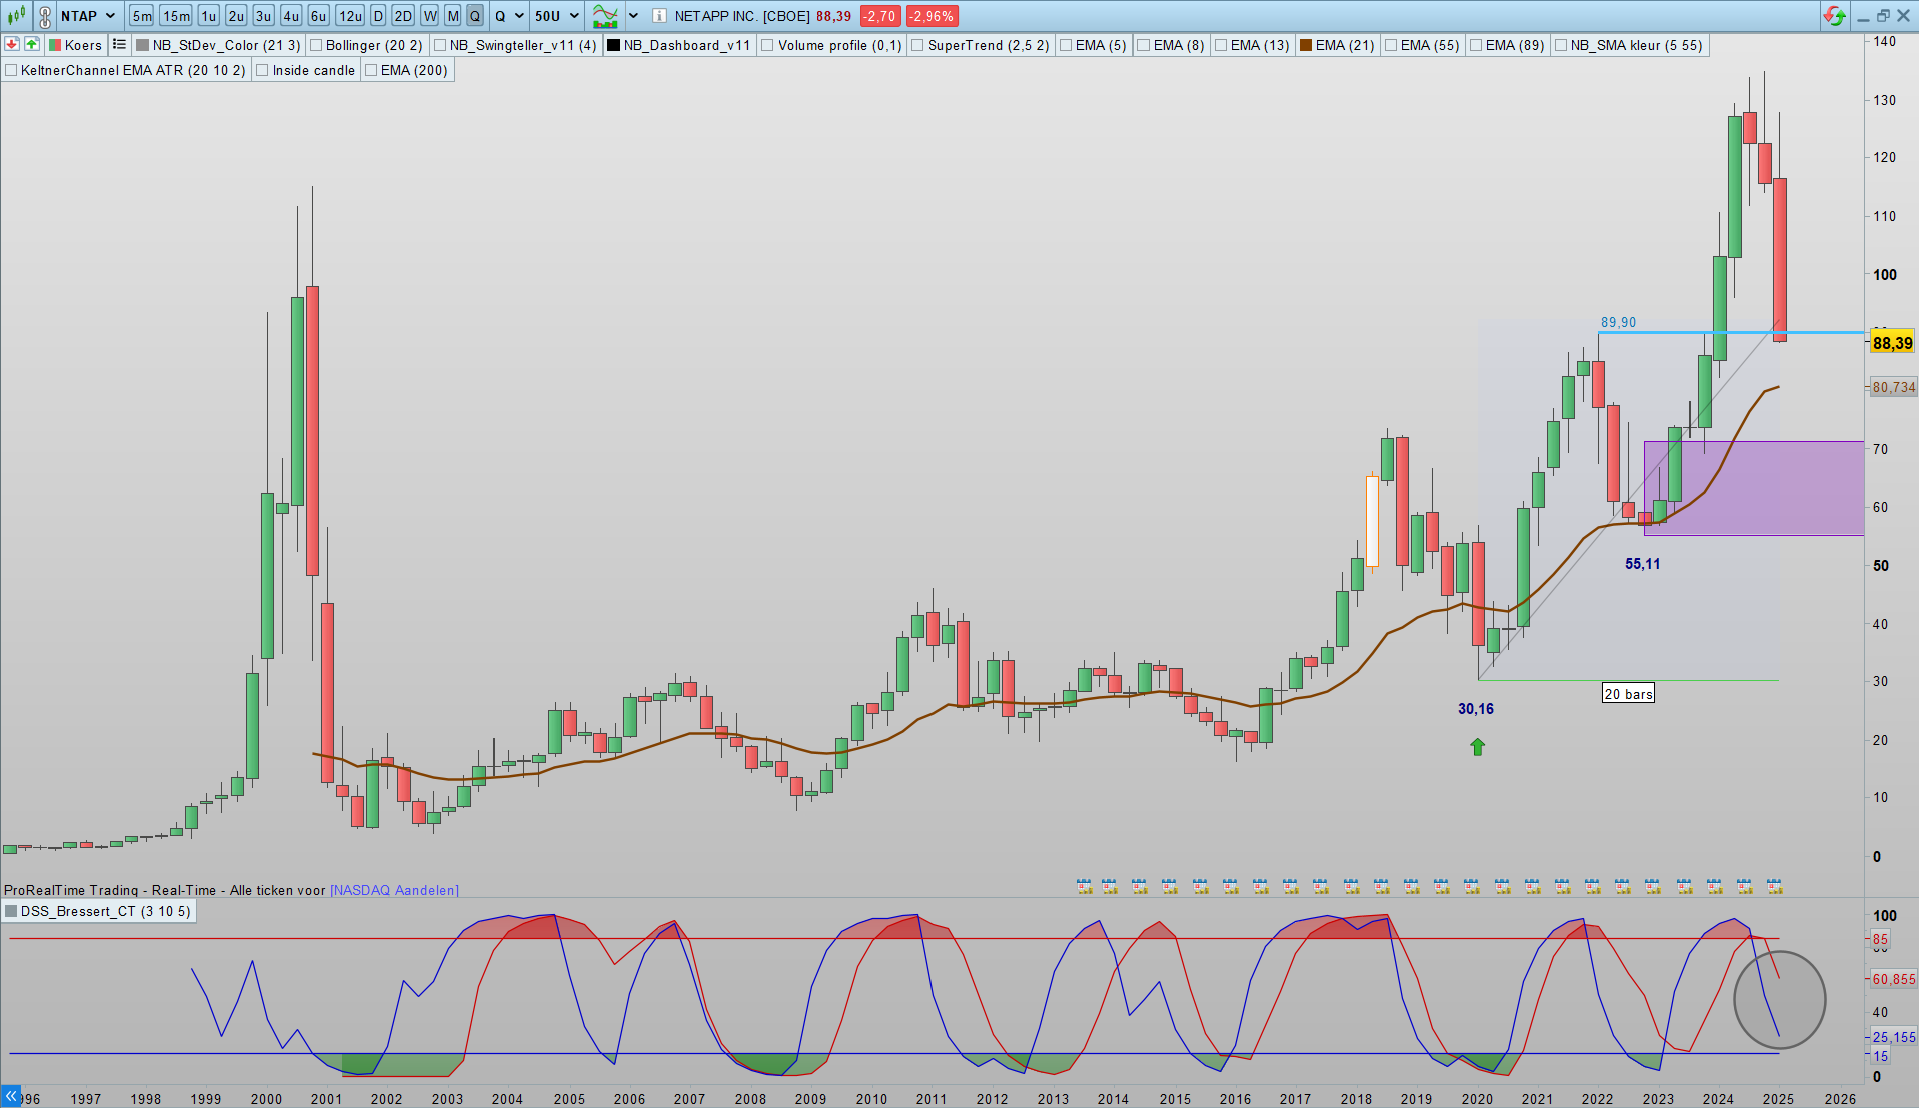This screenshot has height=1108, width=1919.
Task: Select the W weekly timeframe
Action: click(429, 16)
